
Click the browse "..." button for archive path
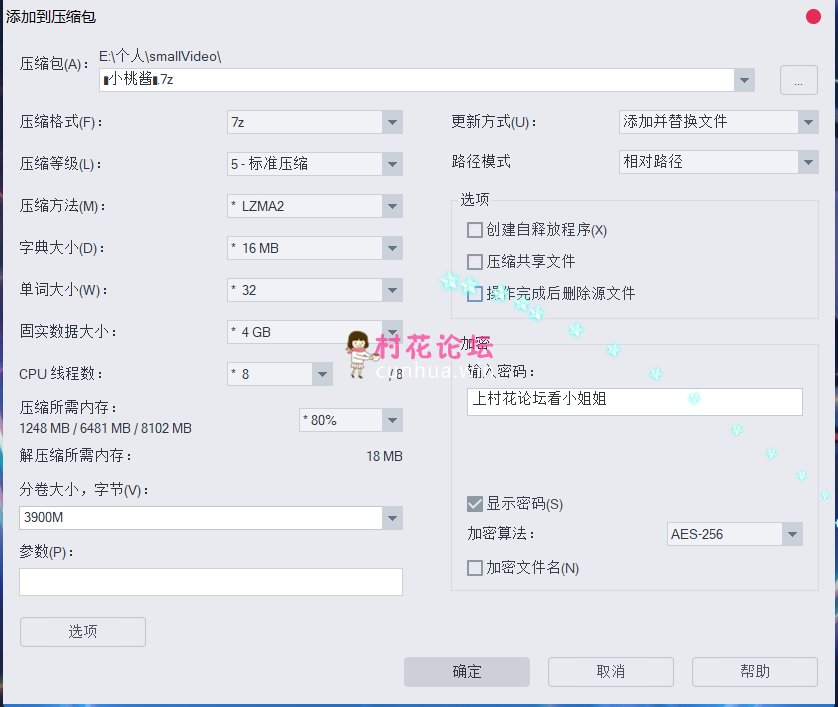click(x=798, y=80)
